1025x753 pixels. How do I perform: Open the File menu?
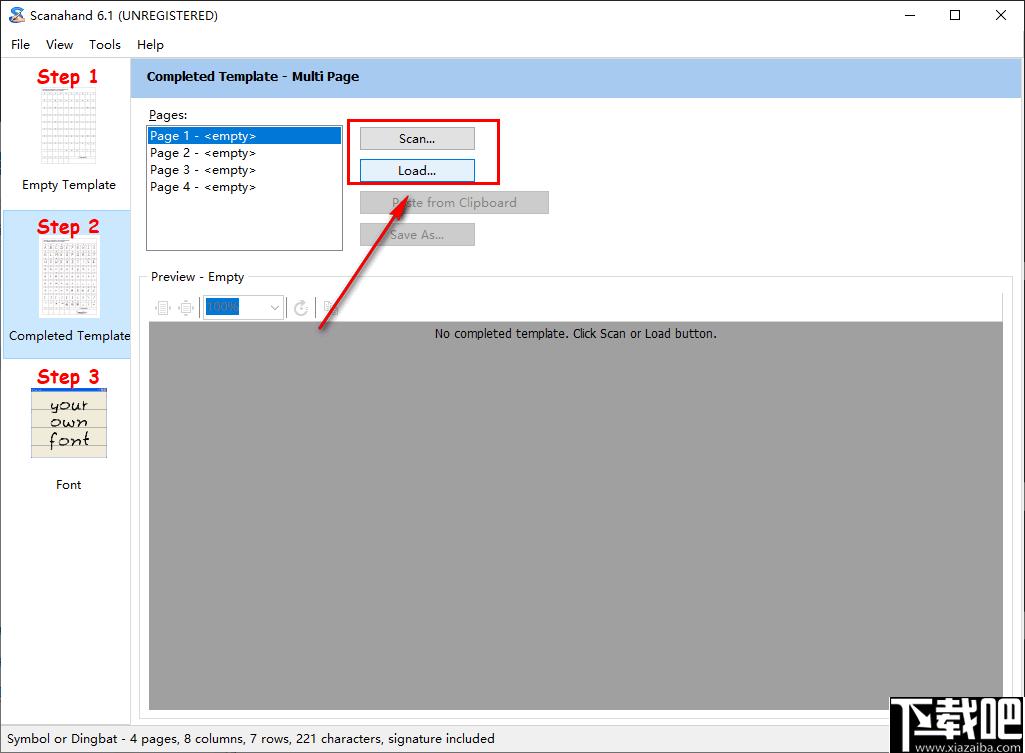(x=20, y=44)
